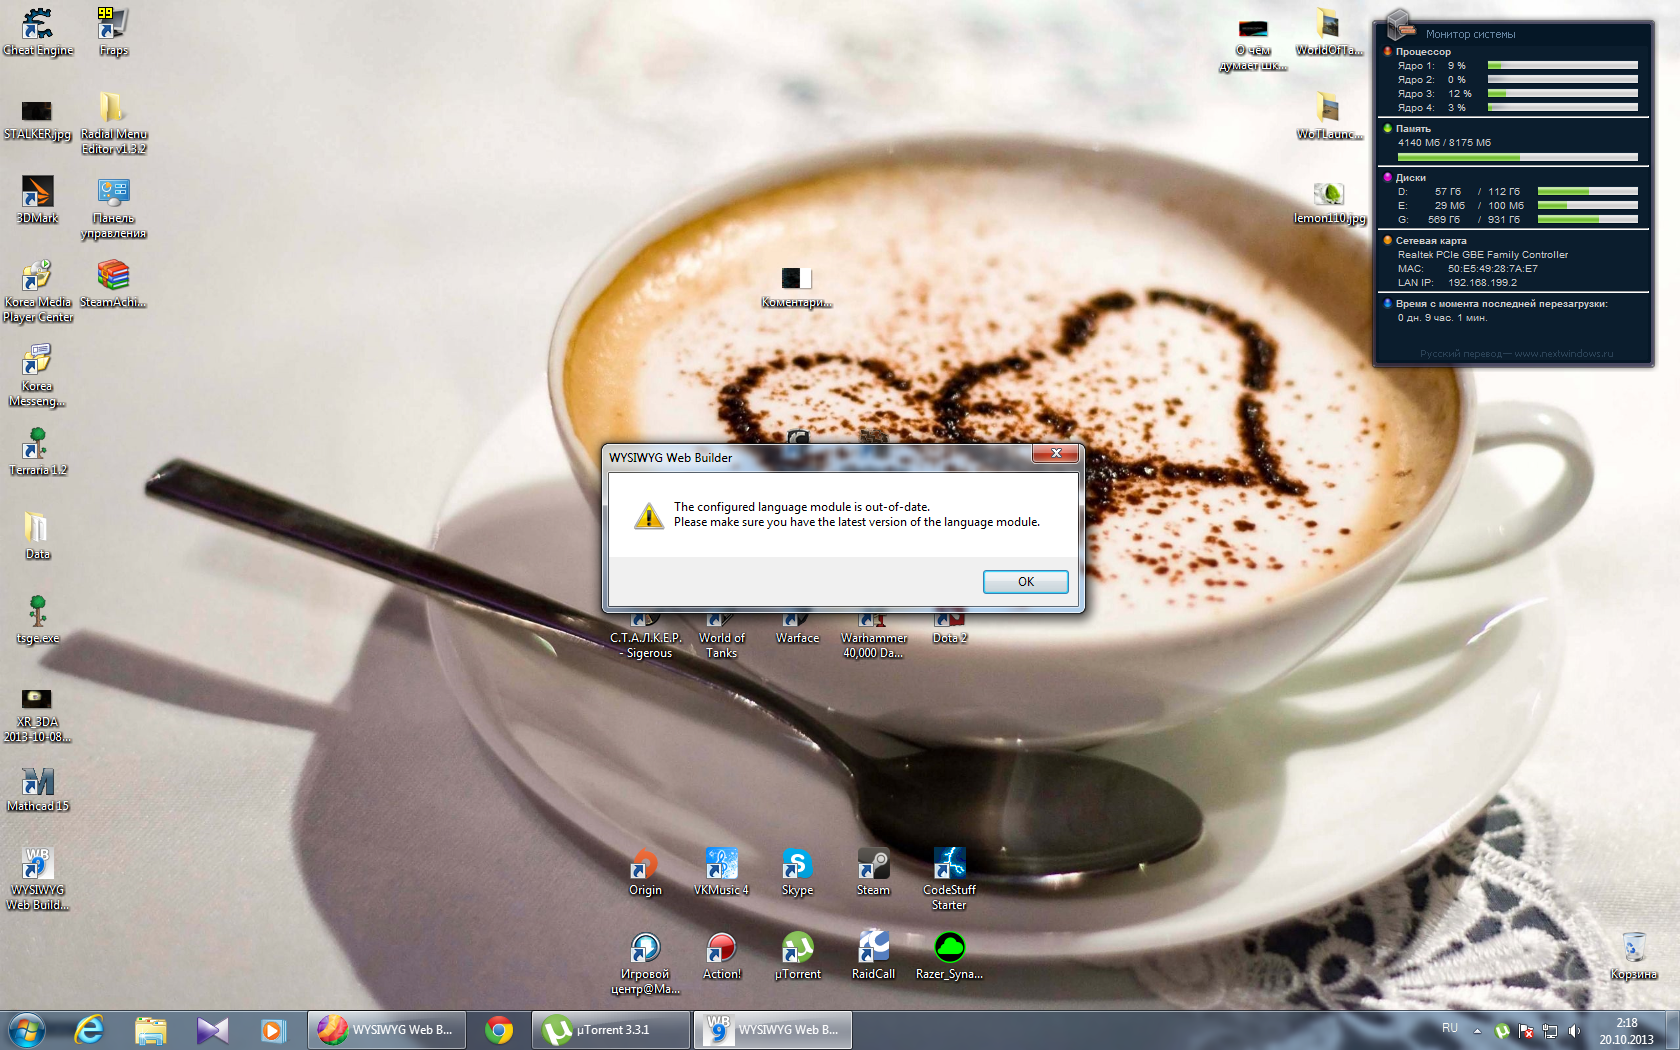Open µTorrent tray icon
The image size is (1680, 1050).
pyautogui.click(x=1502, y=1030)
